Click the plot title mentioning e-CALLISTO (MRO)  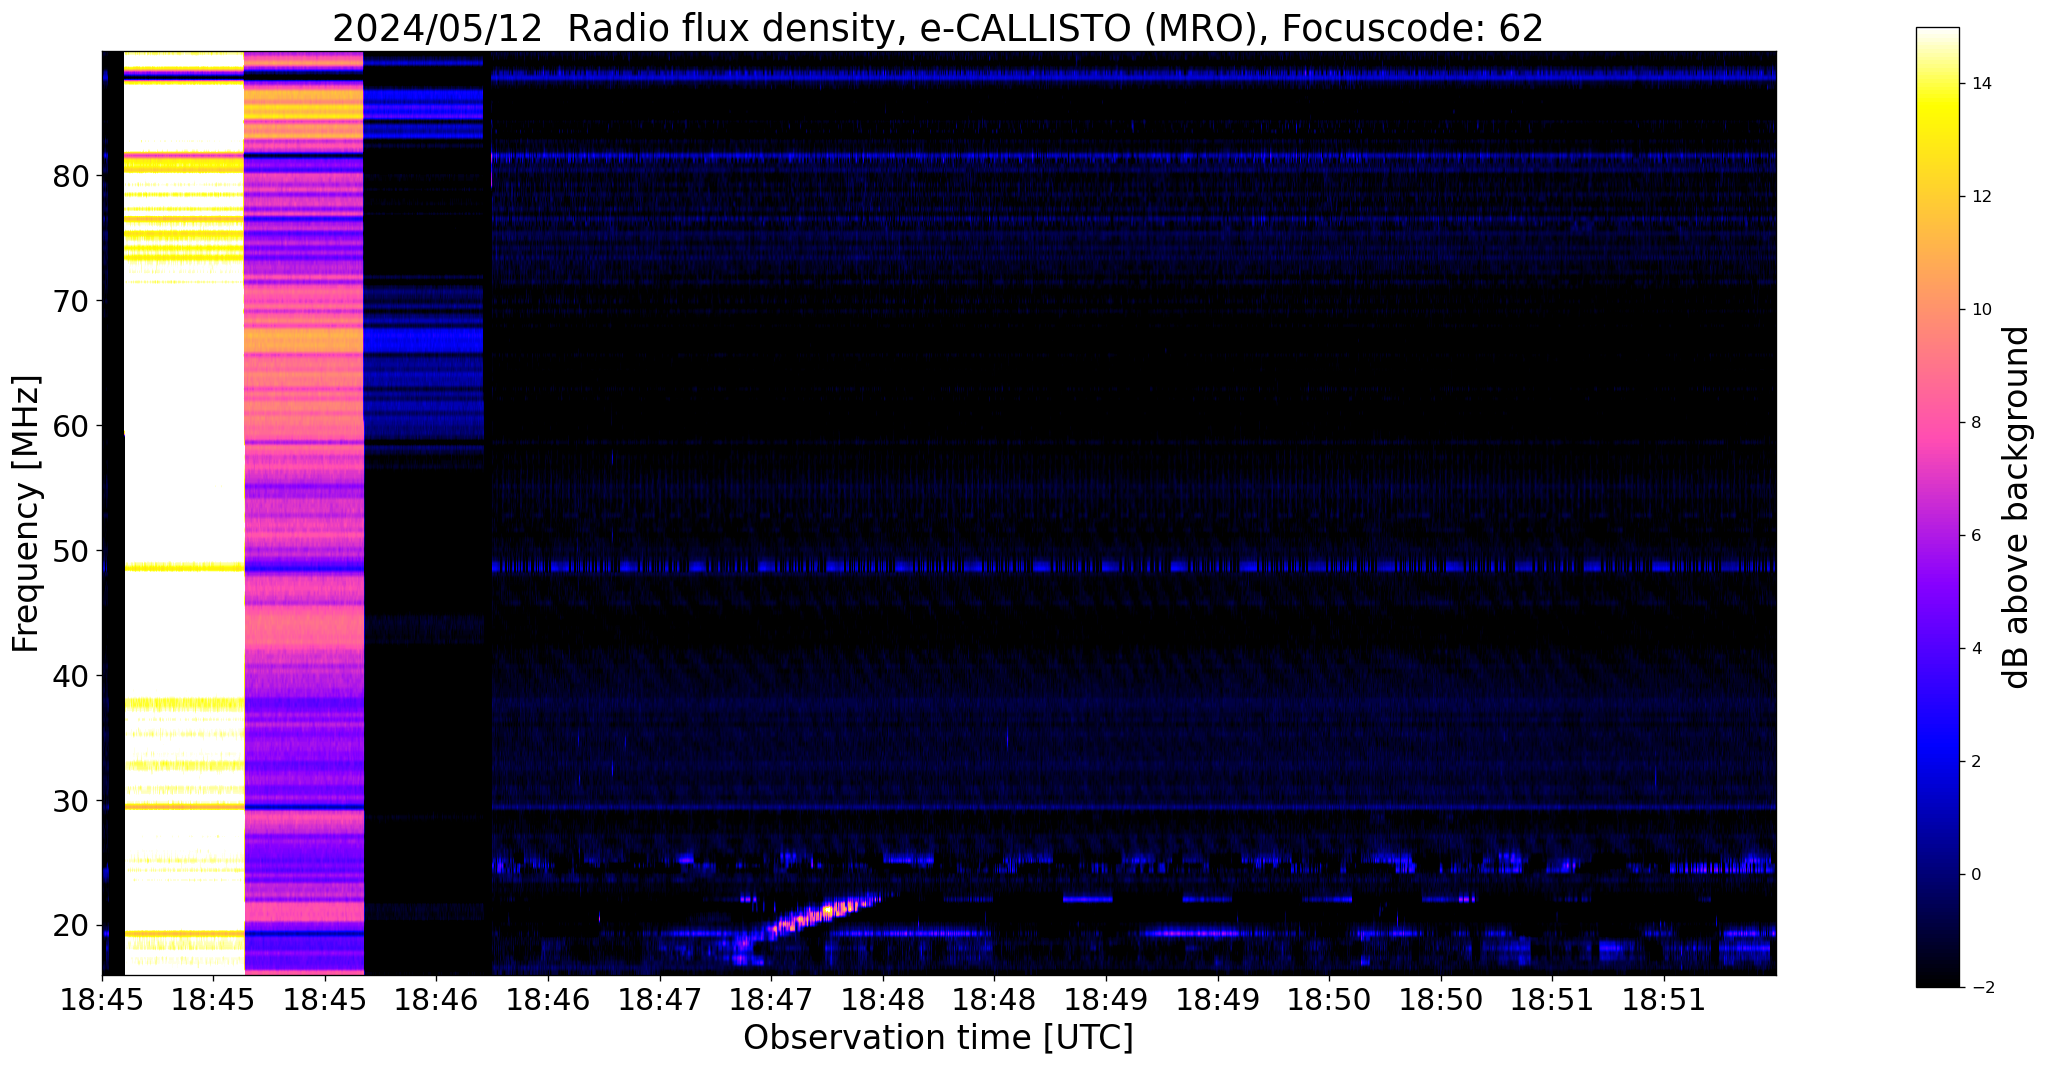(938, 28)
